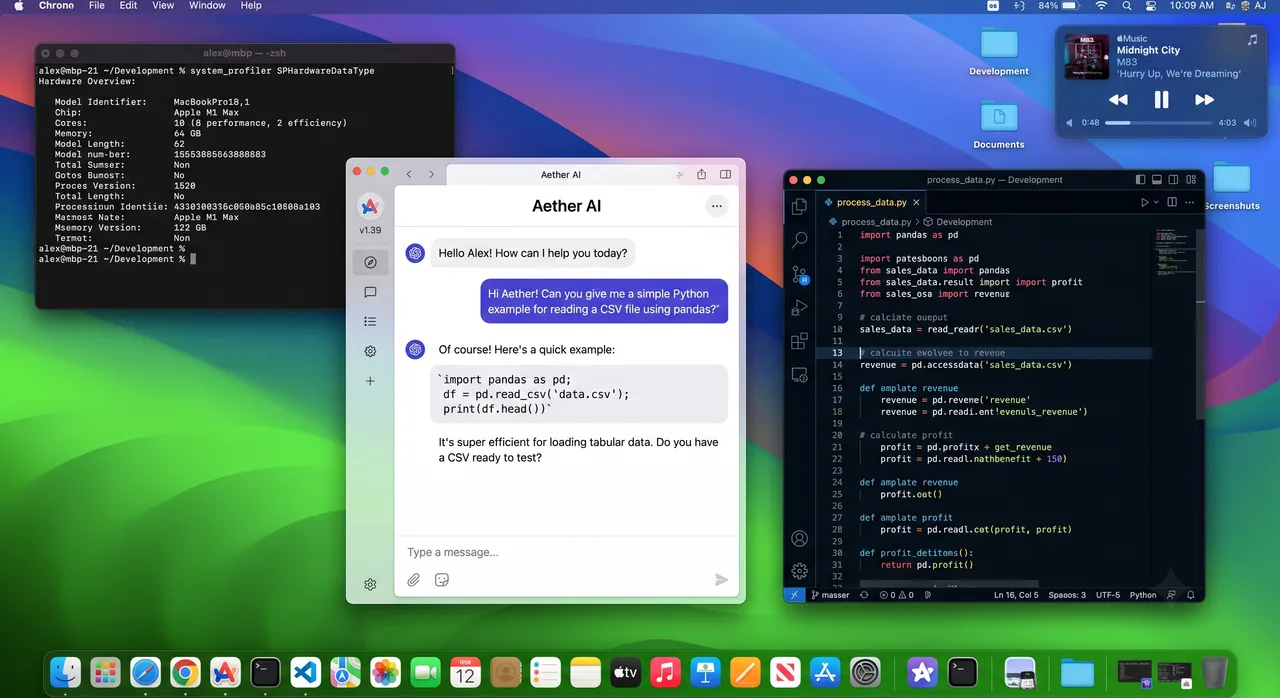This screenshot has width=1280, height=698.
Task: Click the Midnight City album artwork
Action: point(1086,57)
